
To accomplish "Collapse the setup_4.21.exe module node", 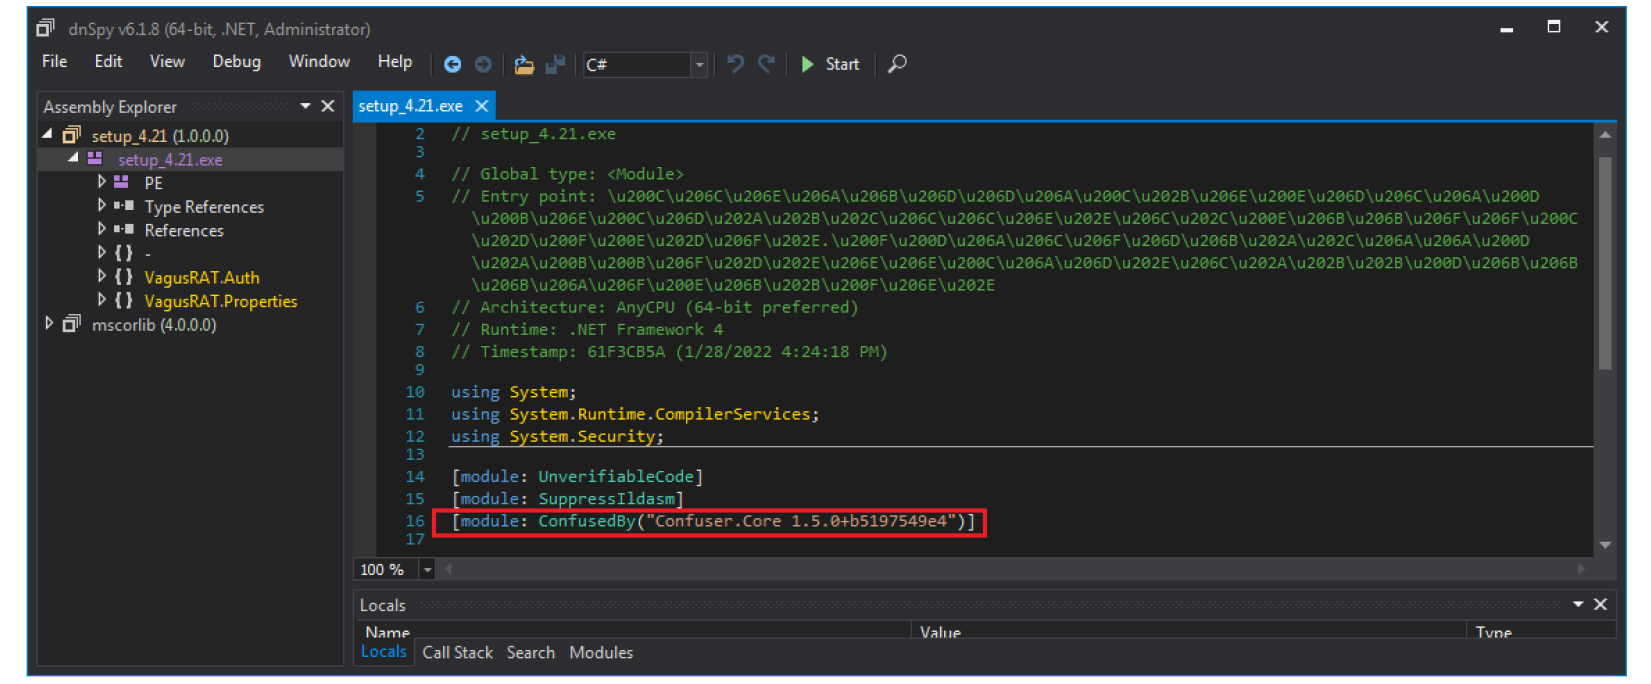I will (73, 158).
